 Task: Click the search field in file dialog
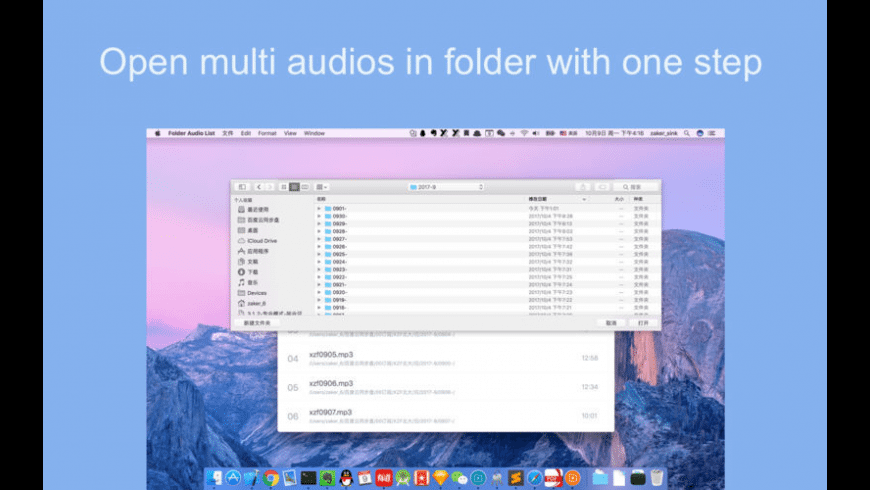pyautogui.click(x=635, y=187)
